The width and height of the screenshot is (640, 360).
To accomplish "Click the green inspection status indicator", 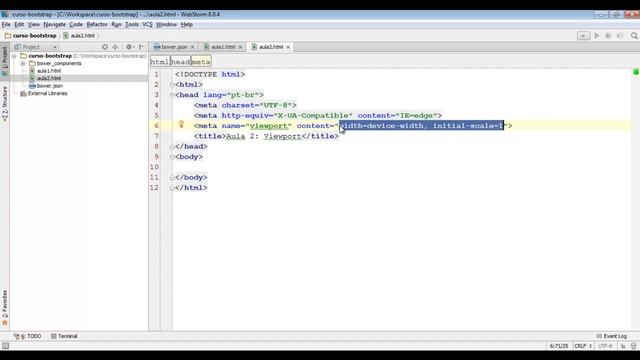I will click(x=636, y=72).
